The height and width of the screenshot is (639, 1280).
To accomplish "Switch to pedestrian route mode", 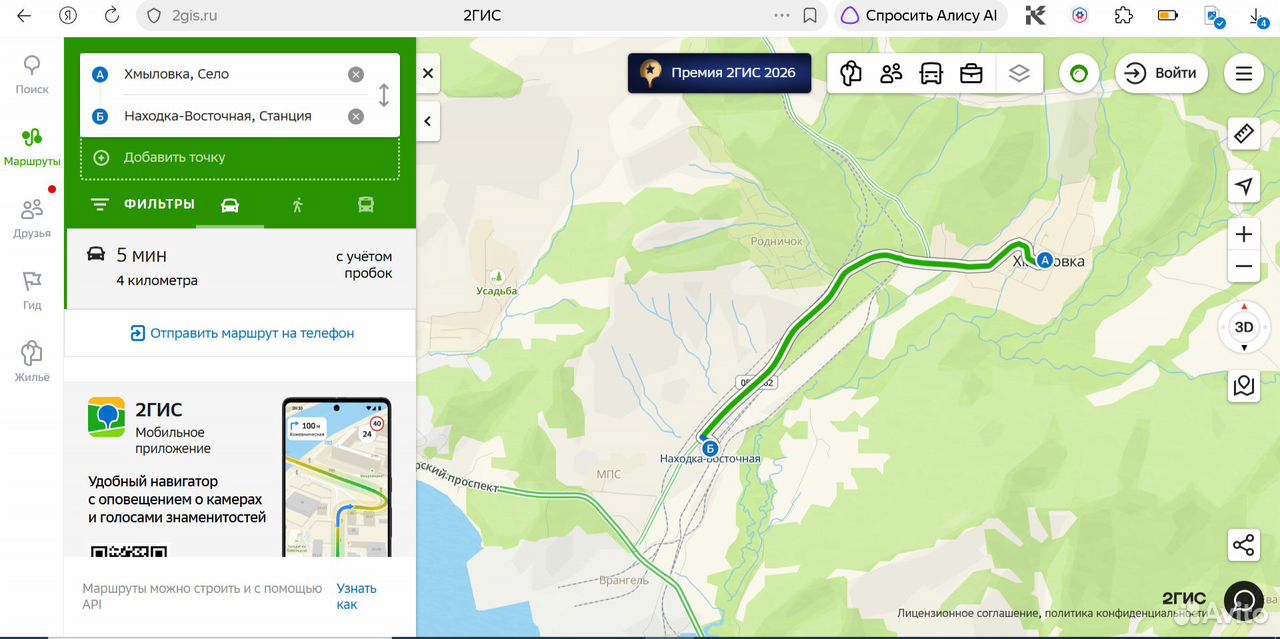I will pyautogui.click(x=297, y=205).
